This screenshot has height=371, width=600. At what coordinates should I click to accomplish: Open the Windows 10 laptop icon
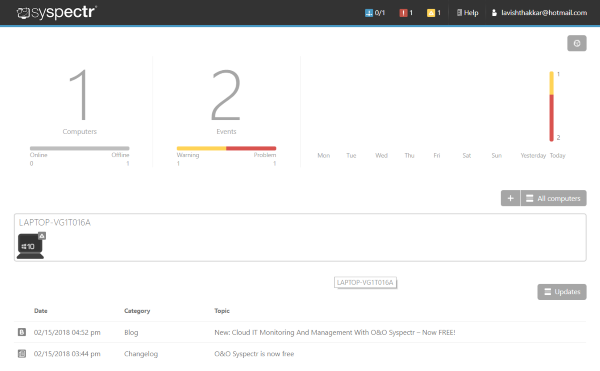pyautogui.click(x=30, y=246)
